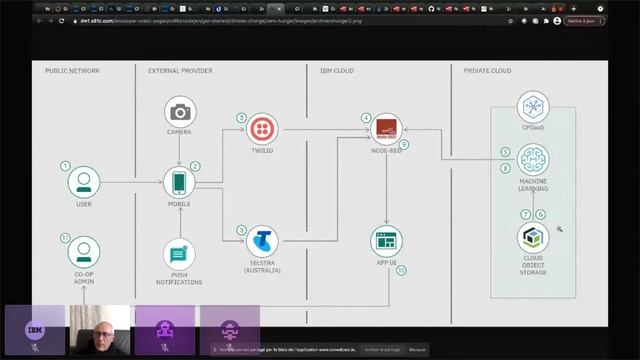The image size is (640, 360).
Task: Click the 'PRIVATE CLOUD' heading text
Action: (x=487, y=71)
